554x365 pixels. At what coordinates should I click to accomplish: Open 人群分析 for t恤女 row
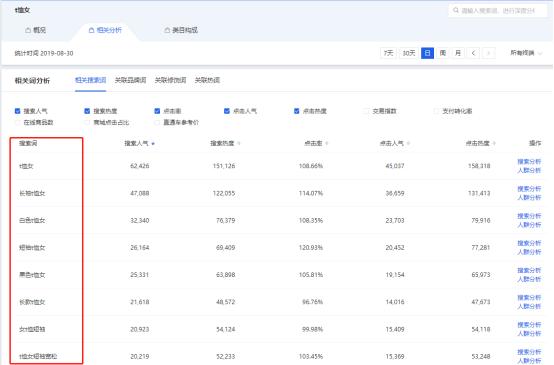click(529, 170)
